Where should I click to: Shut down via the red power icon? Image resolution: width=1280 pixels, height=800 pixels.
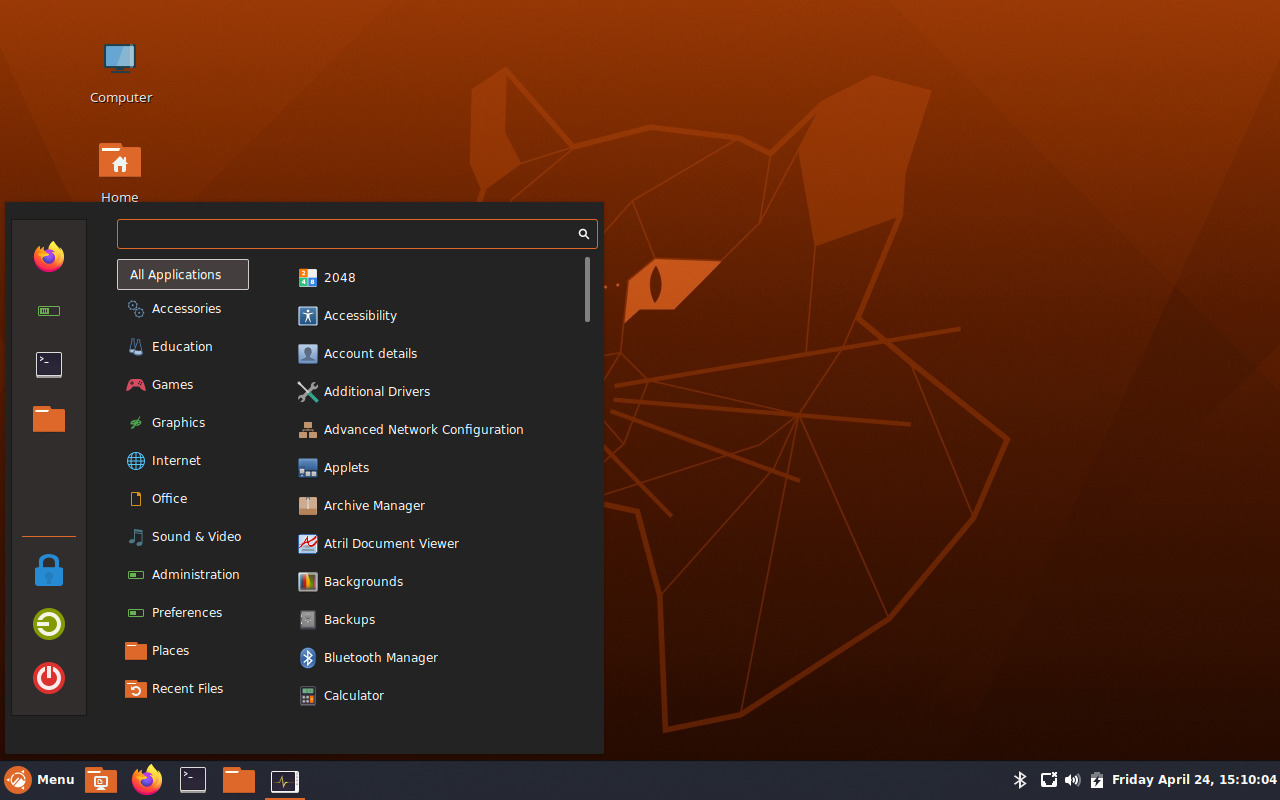coord(48,678)
